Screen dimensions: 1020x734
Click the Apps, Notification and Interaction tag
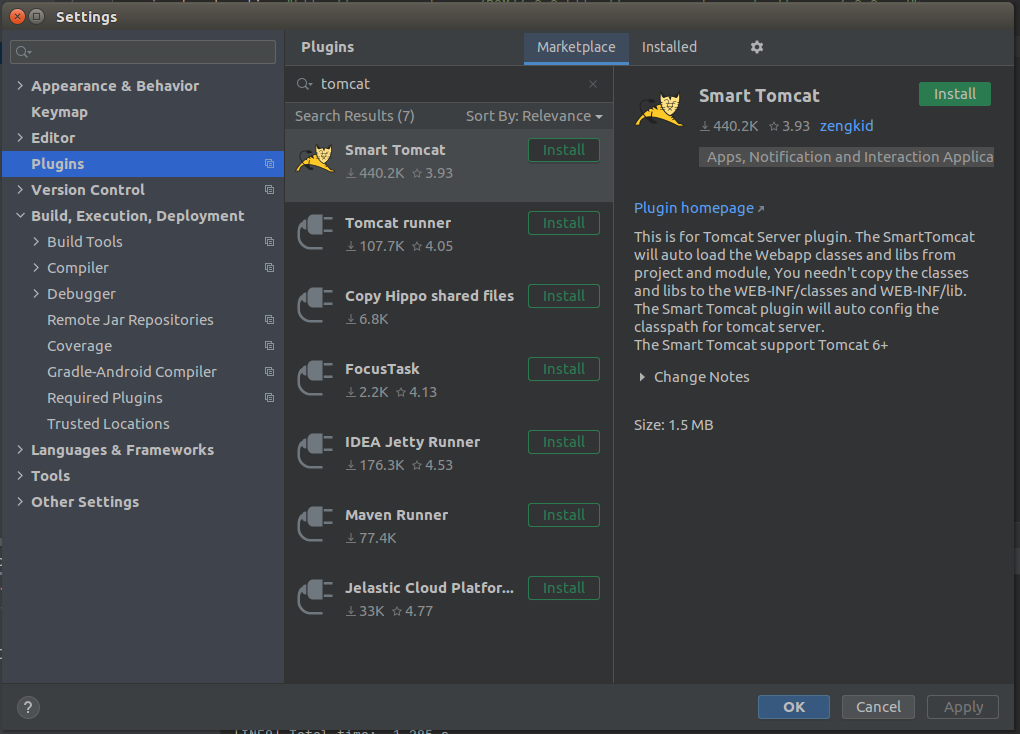click(846, 157)
